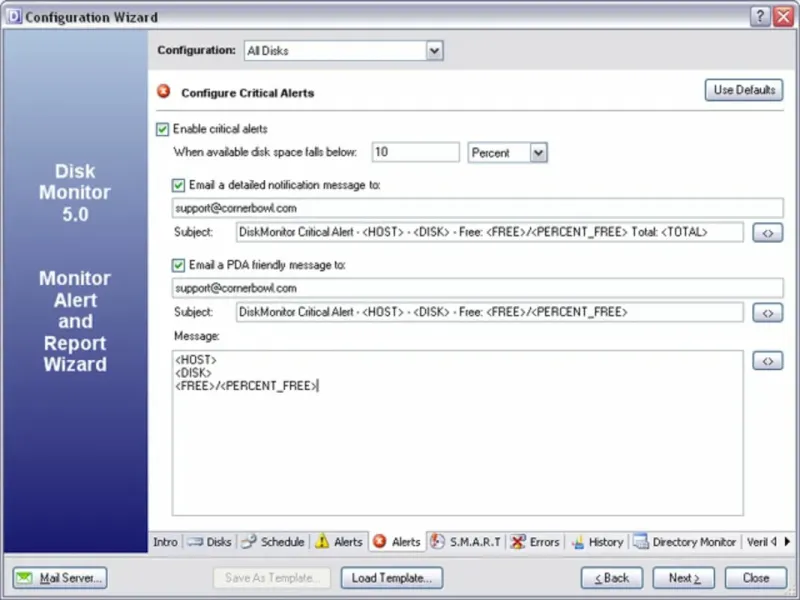
Task: Click the S.M.A.R.T tab icon
Action: tap(437, 541)
